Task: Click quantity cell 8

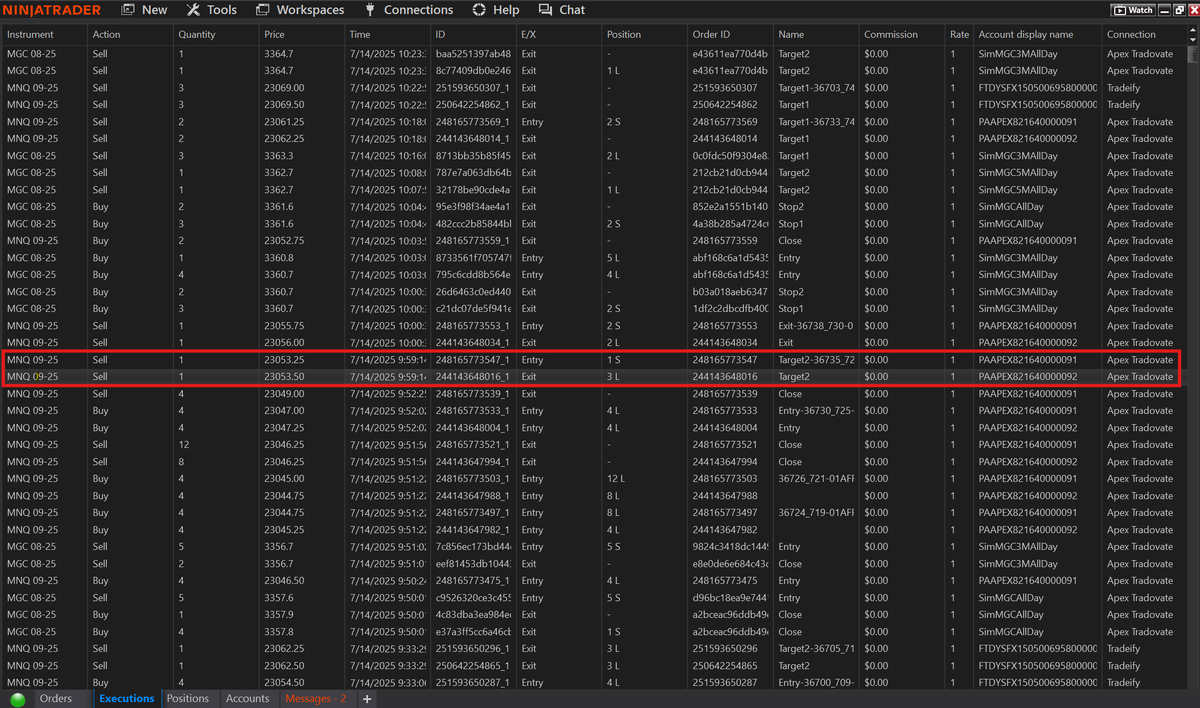Action: 216,462
